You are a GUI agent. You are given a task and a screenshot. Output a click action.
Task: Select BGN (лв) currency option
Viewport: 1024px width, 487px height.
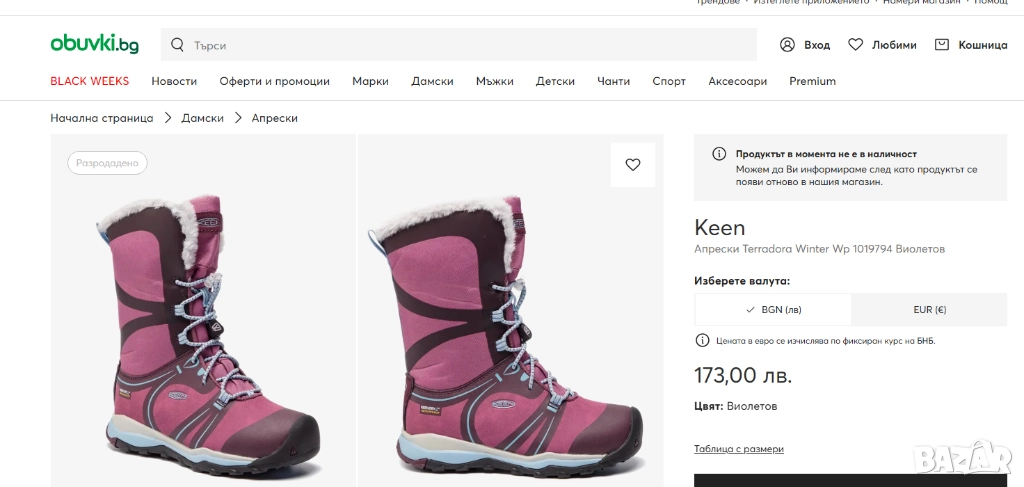click(x=773, y=310)
